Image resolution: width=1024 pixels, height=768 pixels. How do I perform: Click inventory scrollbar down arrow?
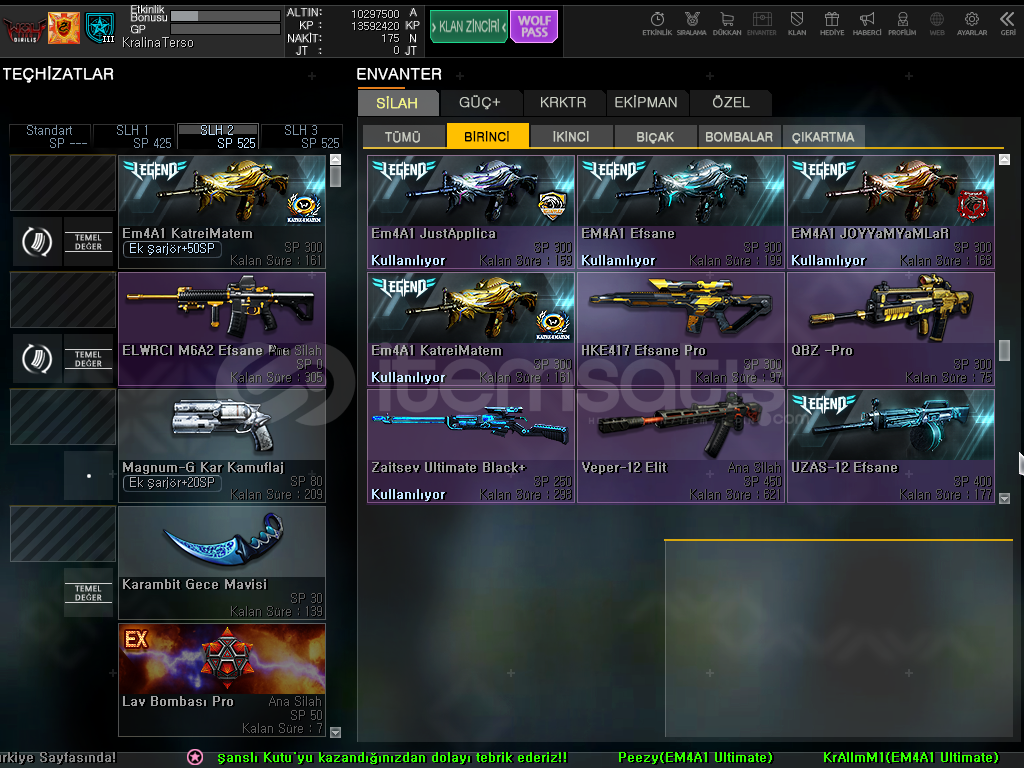tap(1004, 498)
